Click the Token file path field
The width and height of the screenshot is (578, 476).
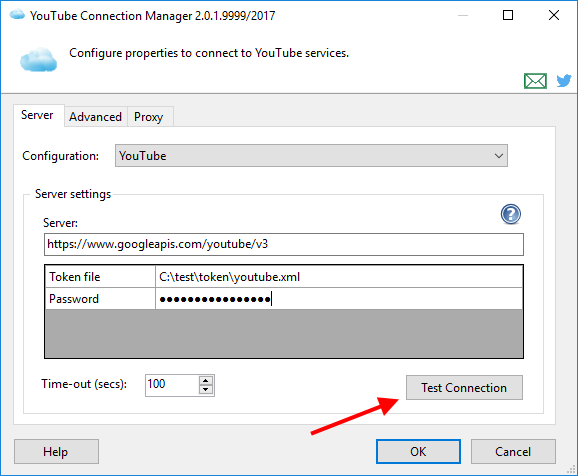click(x=339, y=277)
